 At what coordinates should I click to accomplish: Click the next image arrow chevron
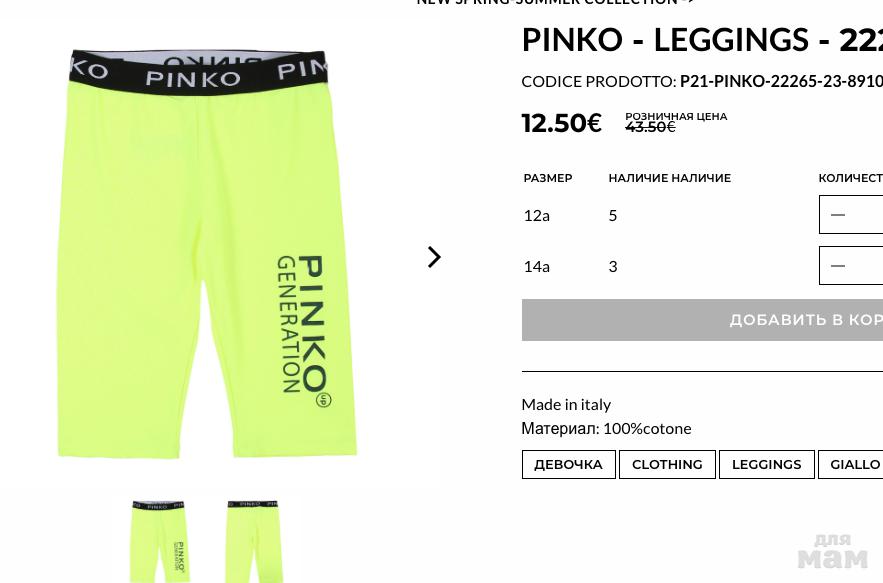(x=434, y=257)
